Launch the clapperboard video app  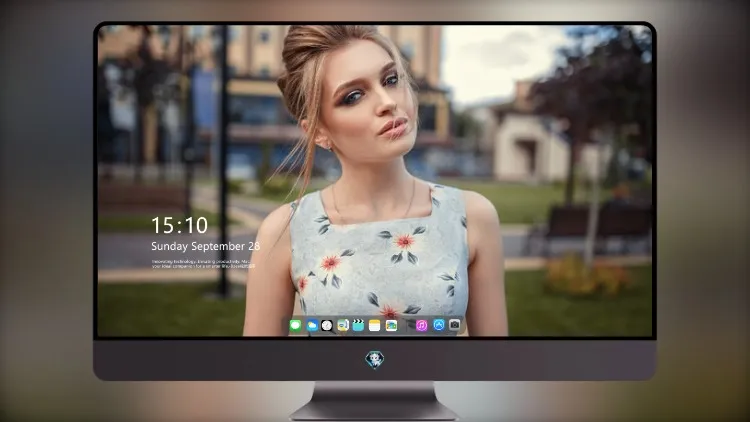point(358,326)
